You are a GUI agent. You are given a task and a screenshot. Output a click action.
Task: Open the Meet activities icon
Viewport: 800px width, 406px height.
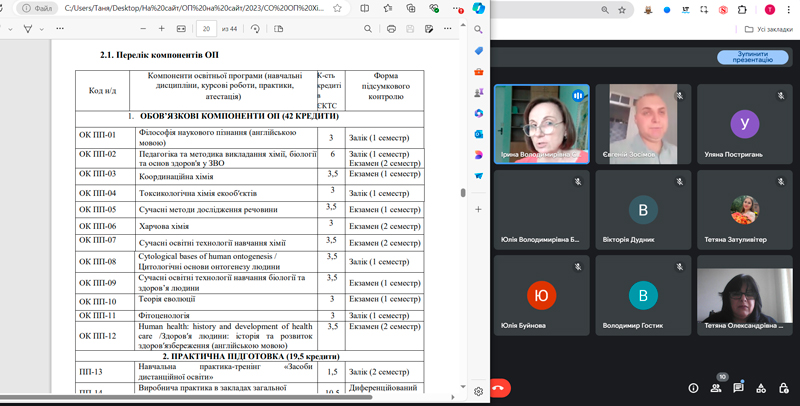click(760, 388)
